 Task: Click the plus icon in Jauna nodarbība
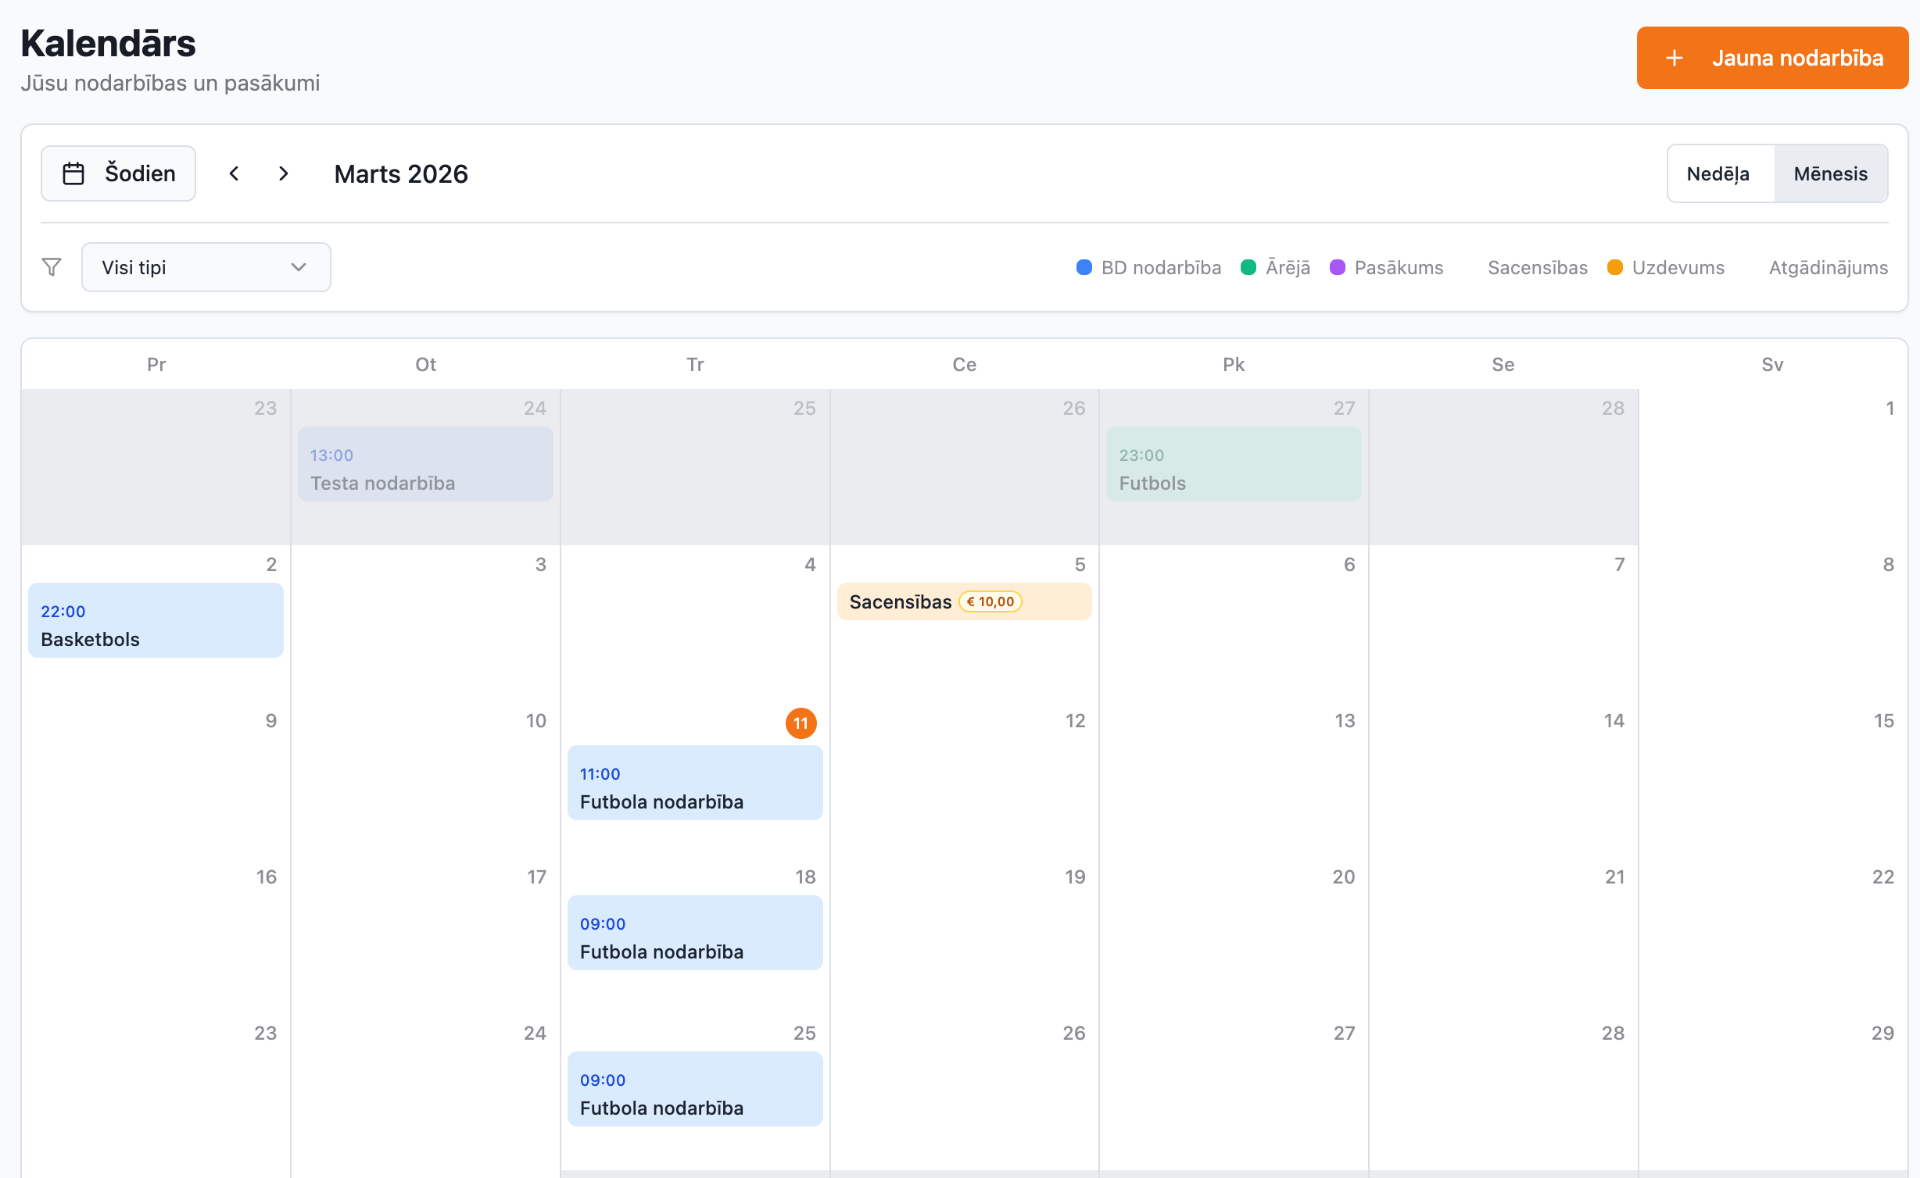tap(1674, 58)
